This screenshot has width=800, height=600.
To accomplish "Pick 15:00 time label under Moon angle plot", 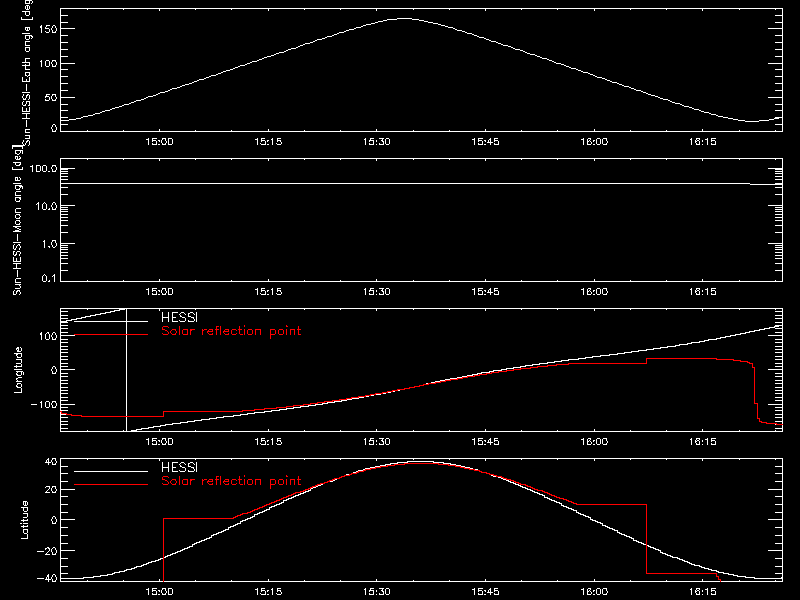I will tap(159, 292).
